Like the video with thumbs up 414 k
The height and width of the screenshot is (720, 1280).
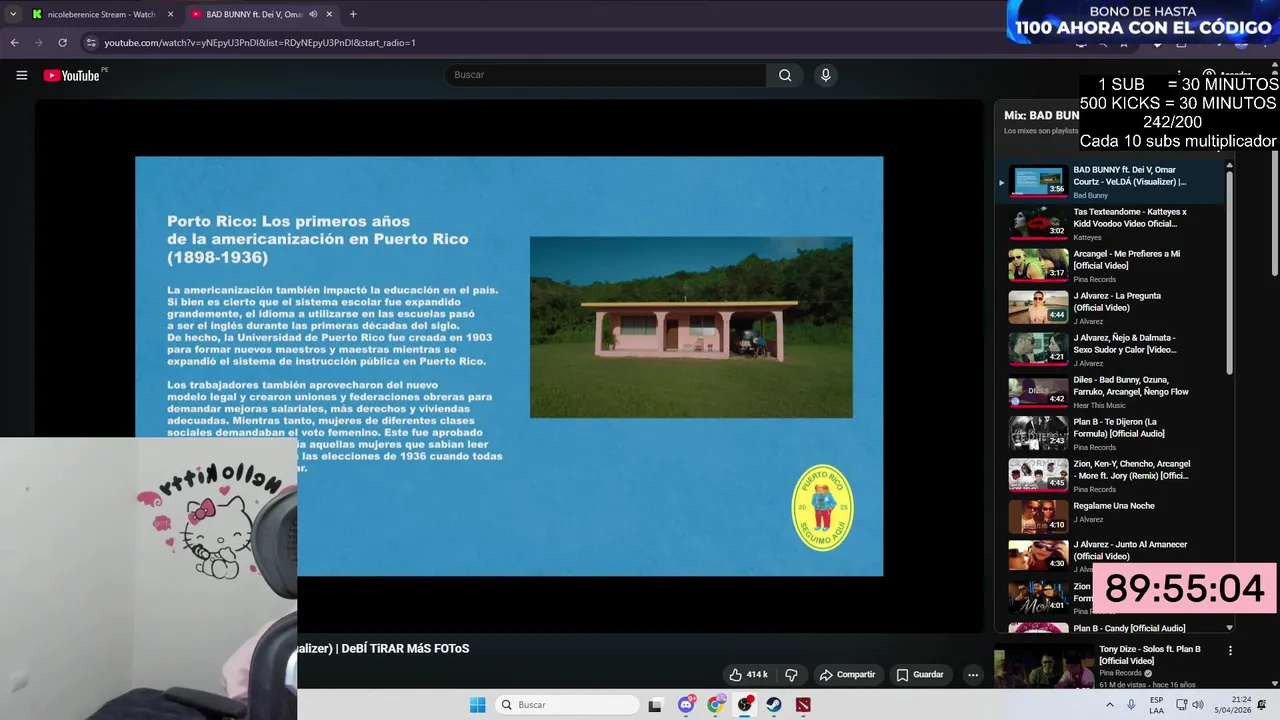748,675
